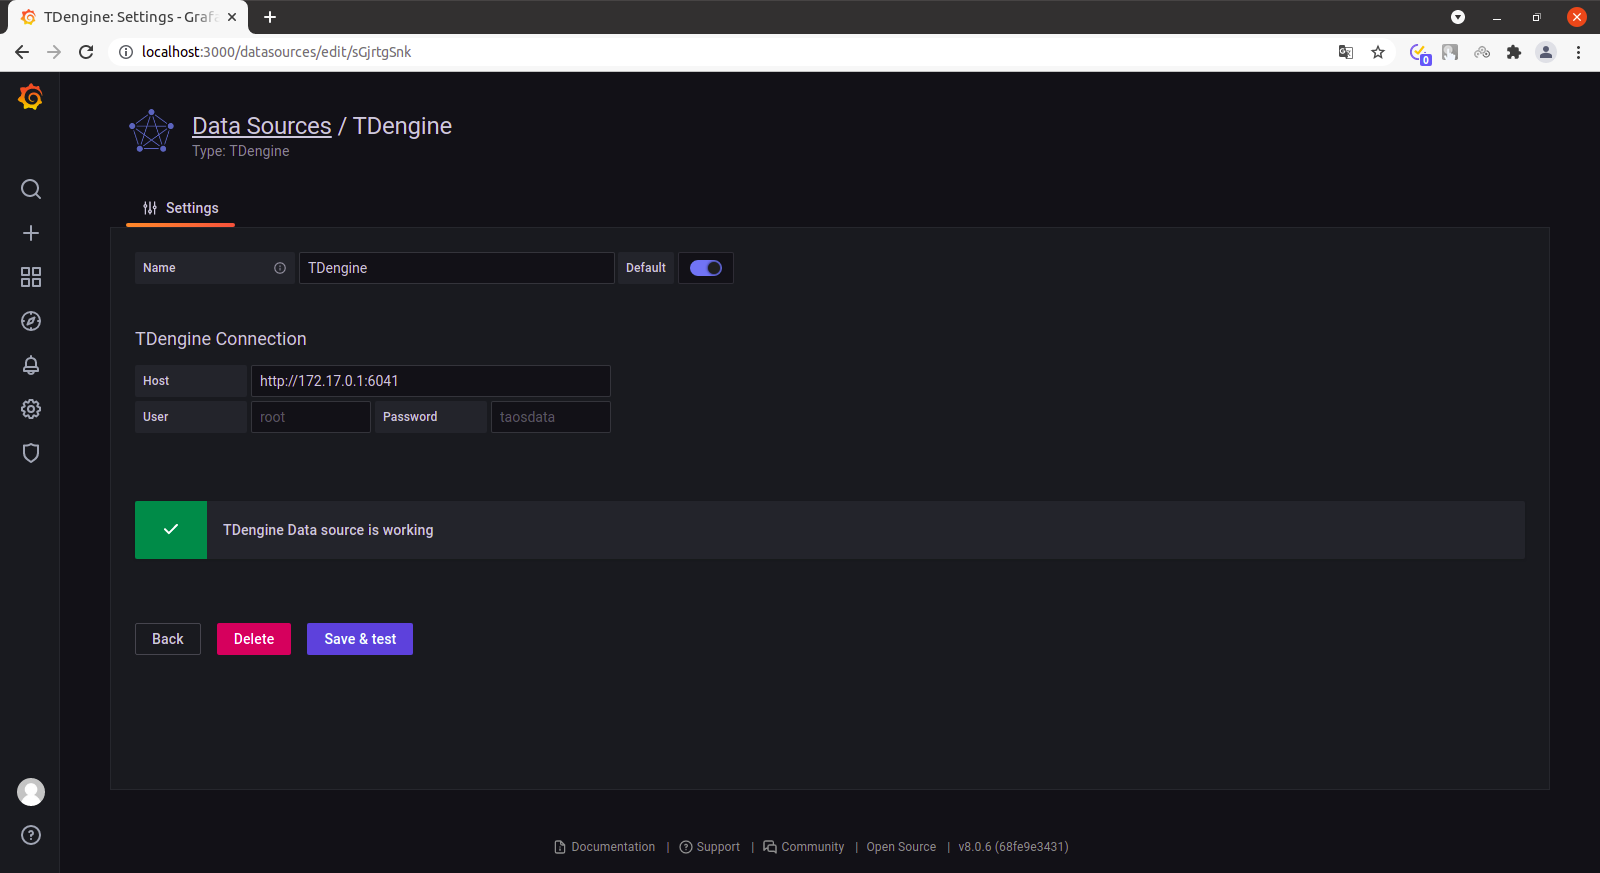Switch to the Settings tab

pyautogui.click(x=181, y=208)
